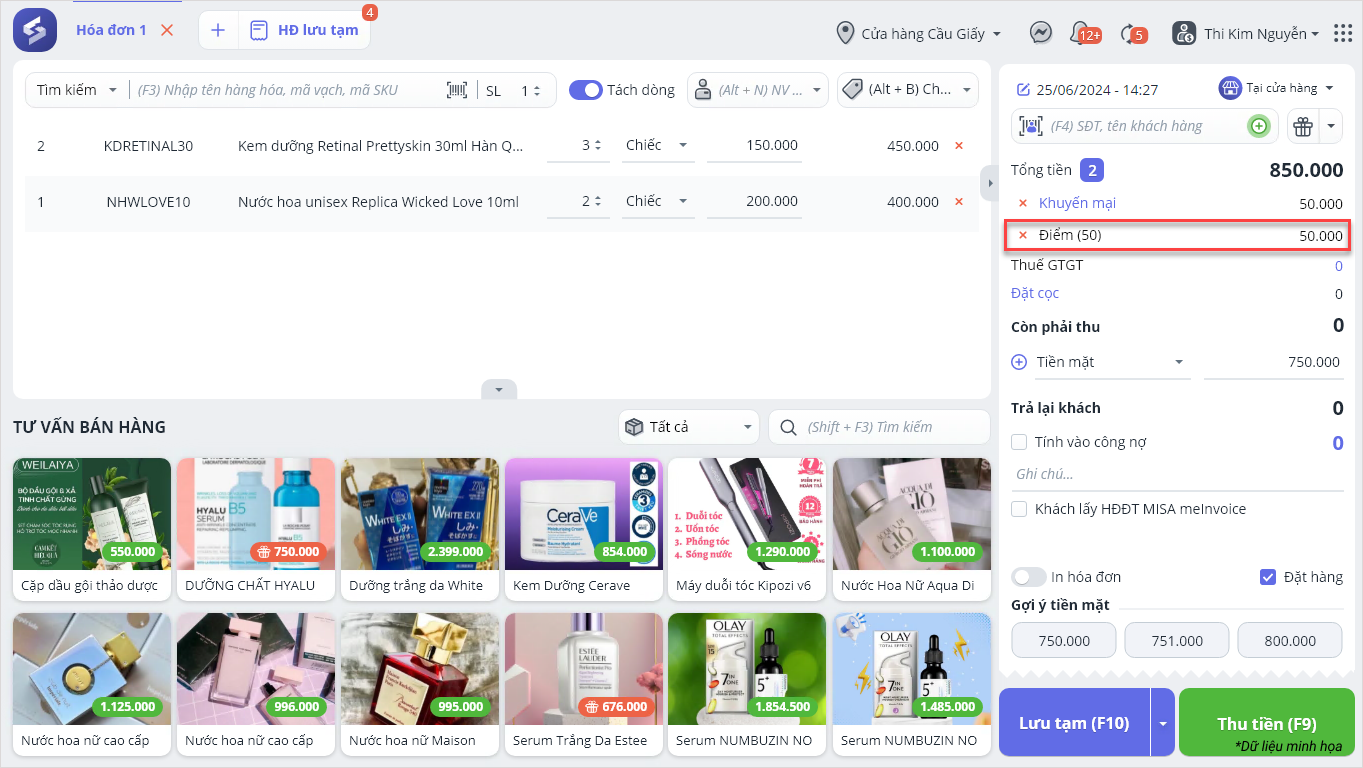Edit the 200.000 unit price field
Viewport: 1363px width, 768px height.
(754, 202)
